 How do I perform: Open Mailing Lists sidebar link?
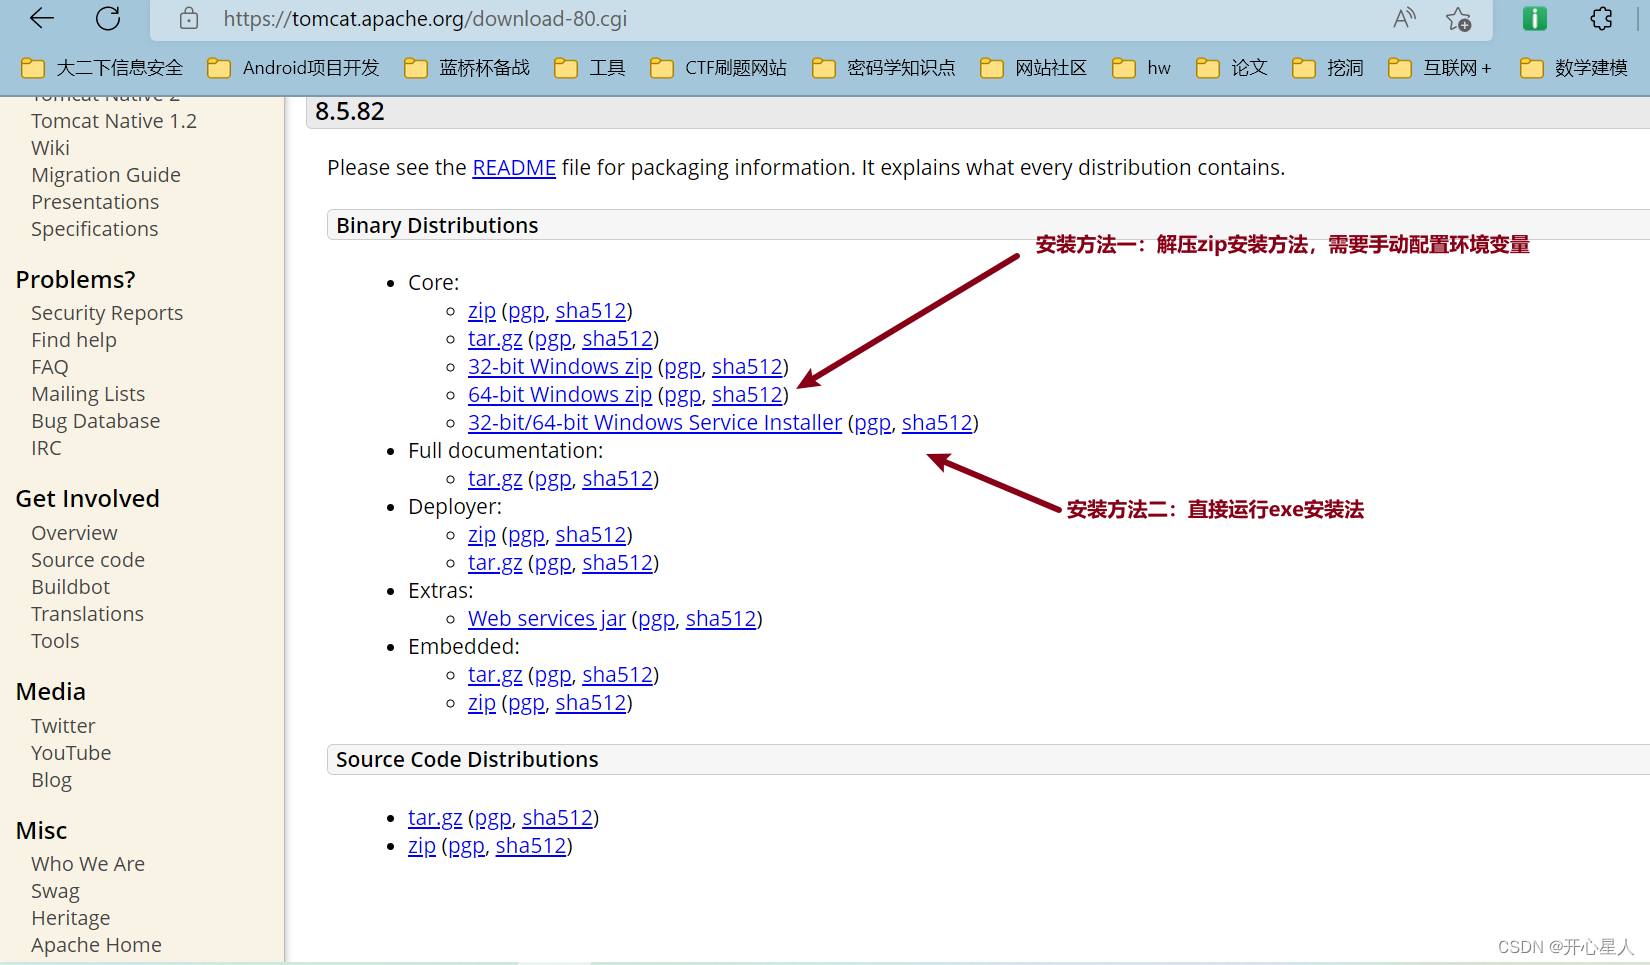88,394
